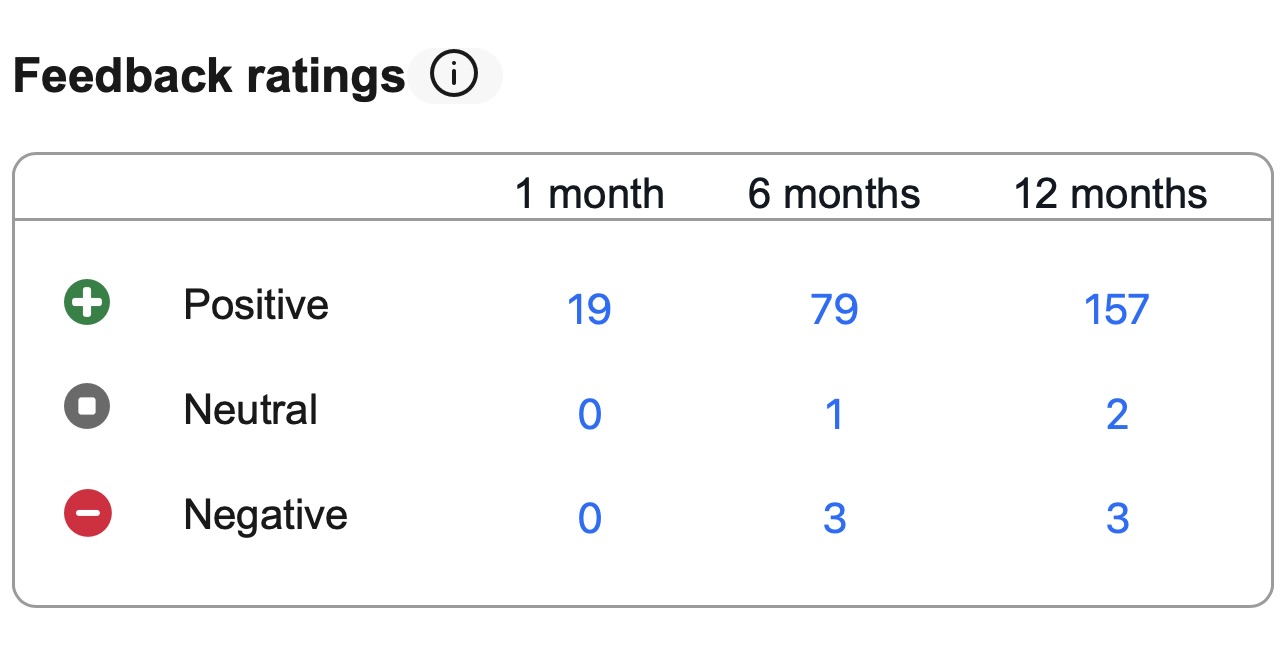Click the Feedback ratings heading
Screen dimensions: 1287x658
pyautogui.click(x=209, y=76)
